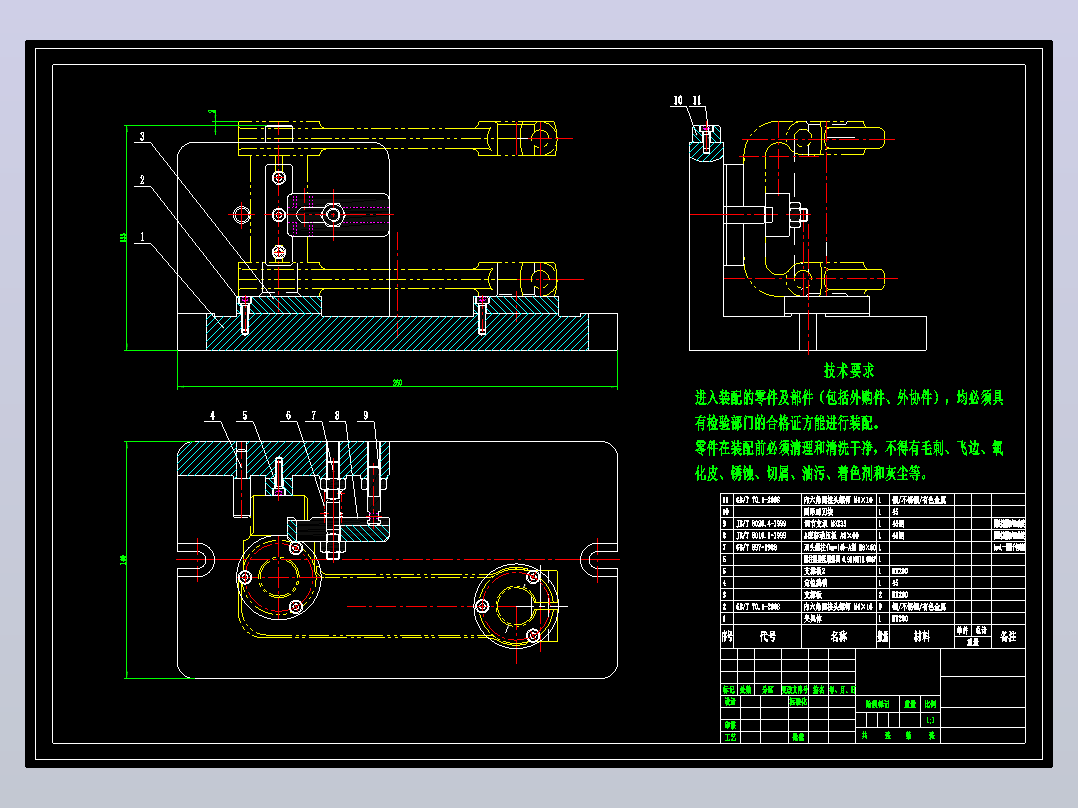Screen dimensions: 1078x808
Task: Click the '阶段标记' label in title block
Action: coord(877,704)
